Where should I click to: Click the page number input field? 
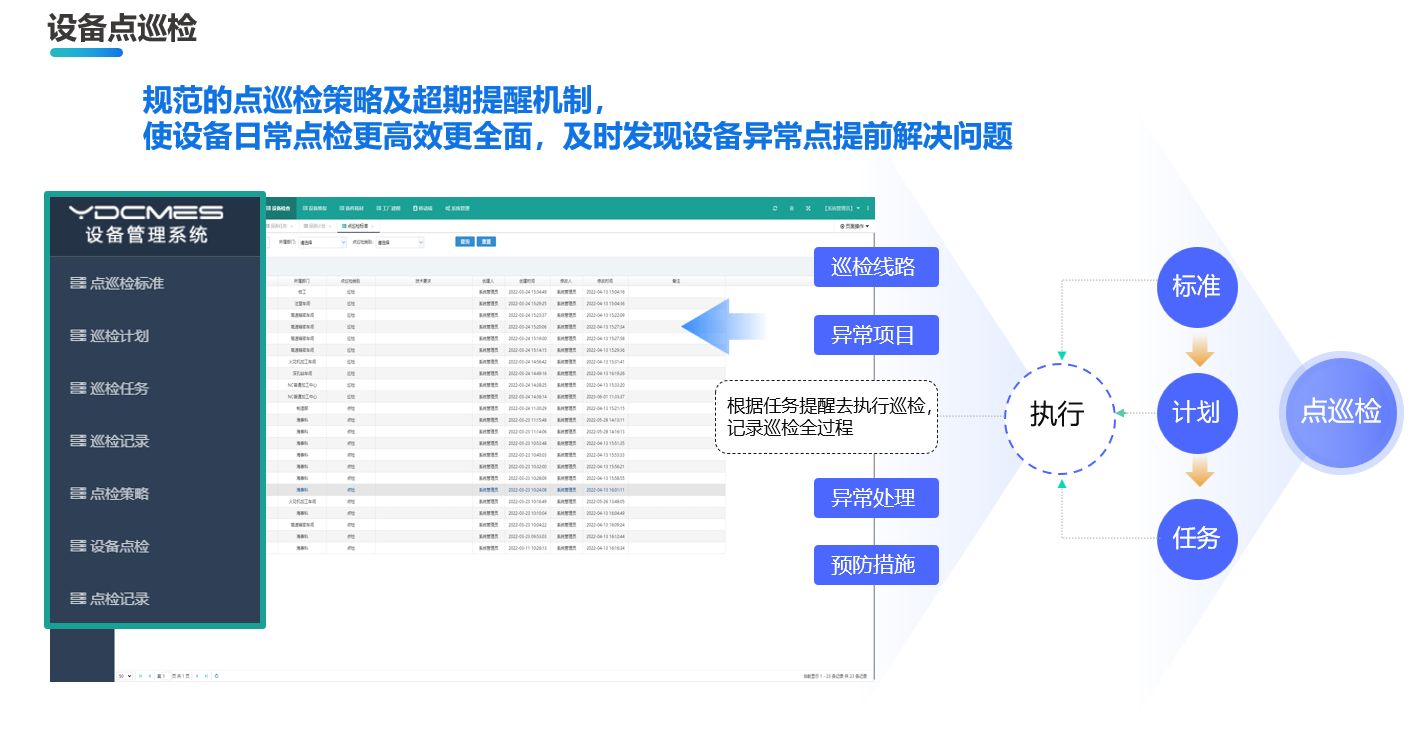[166, 676]
